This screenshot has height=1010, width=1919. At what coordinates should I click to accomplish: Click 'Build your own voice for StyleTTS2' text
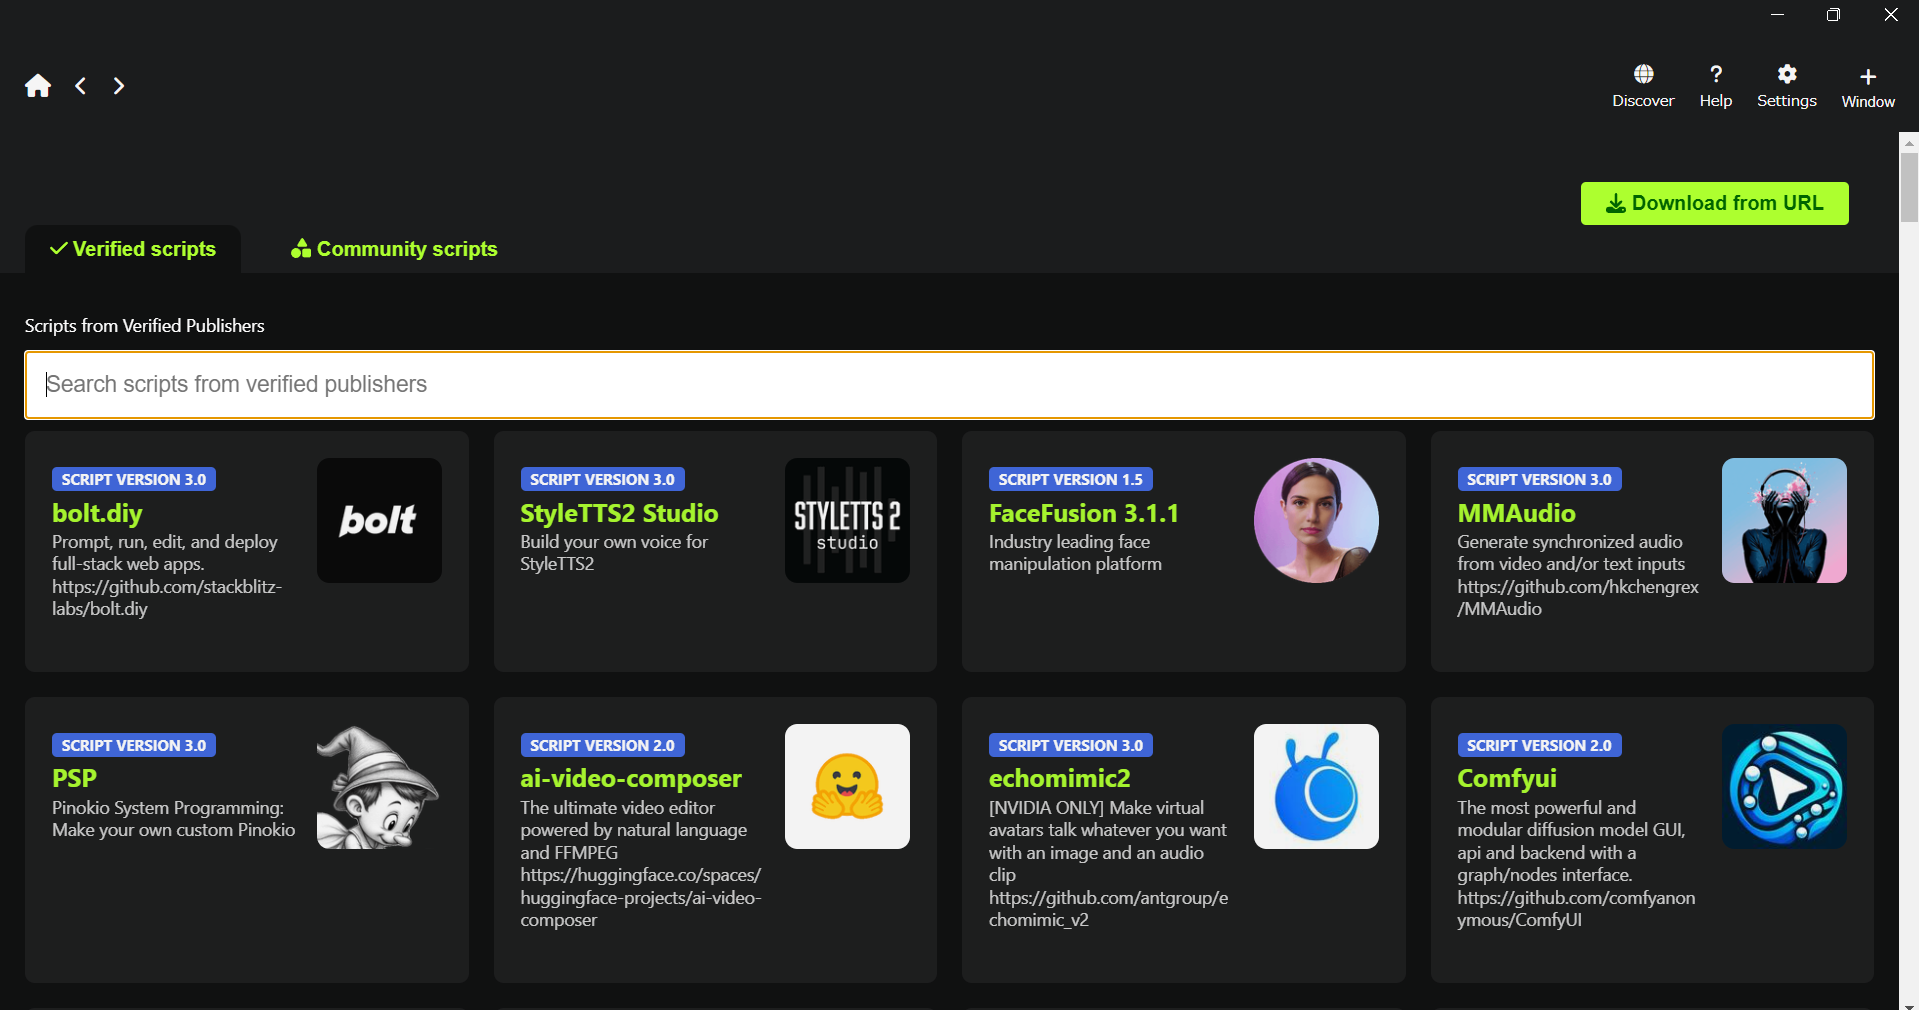tap(614, 553)
